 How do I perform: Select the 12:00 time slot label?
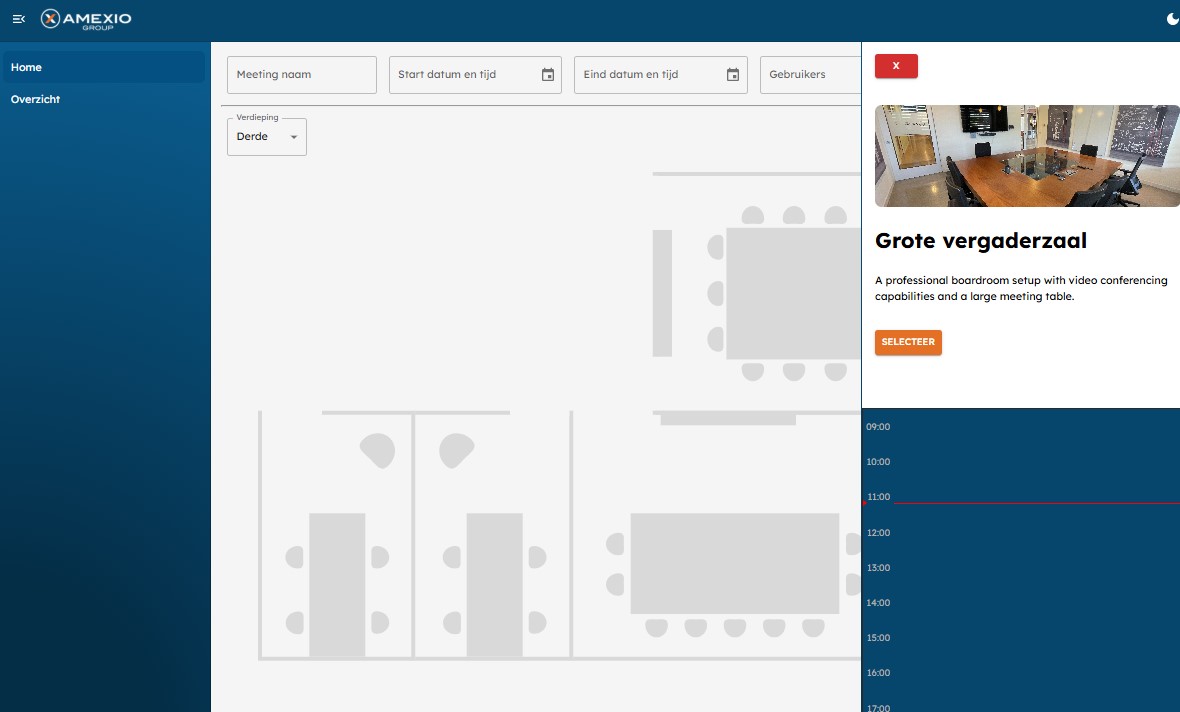point(878,533)
